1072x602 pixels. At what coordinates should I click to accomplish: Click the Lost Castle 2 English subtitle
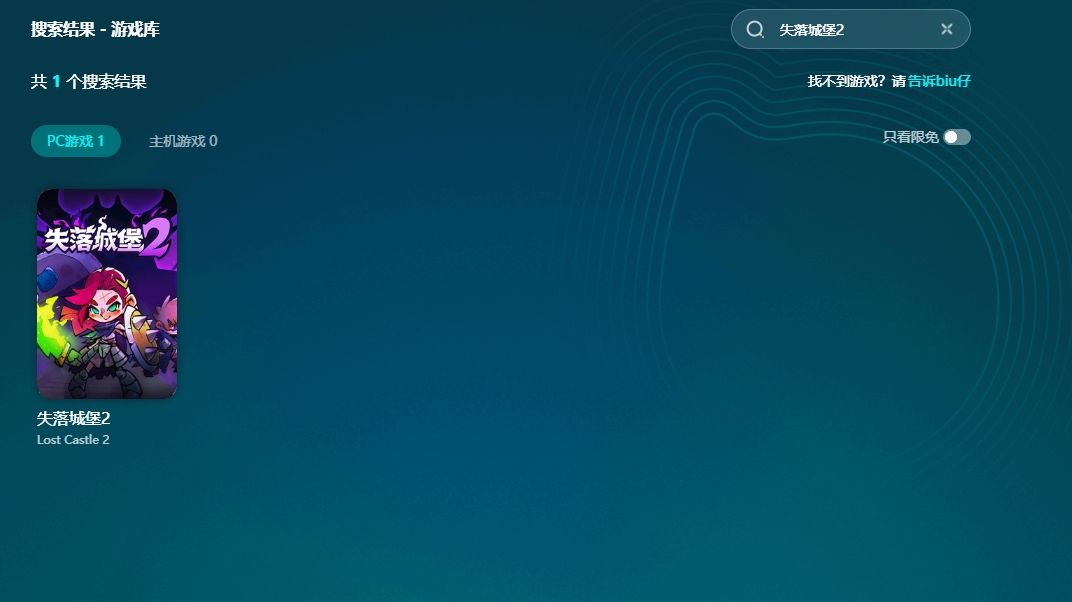(73, 440)
